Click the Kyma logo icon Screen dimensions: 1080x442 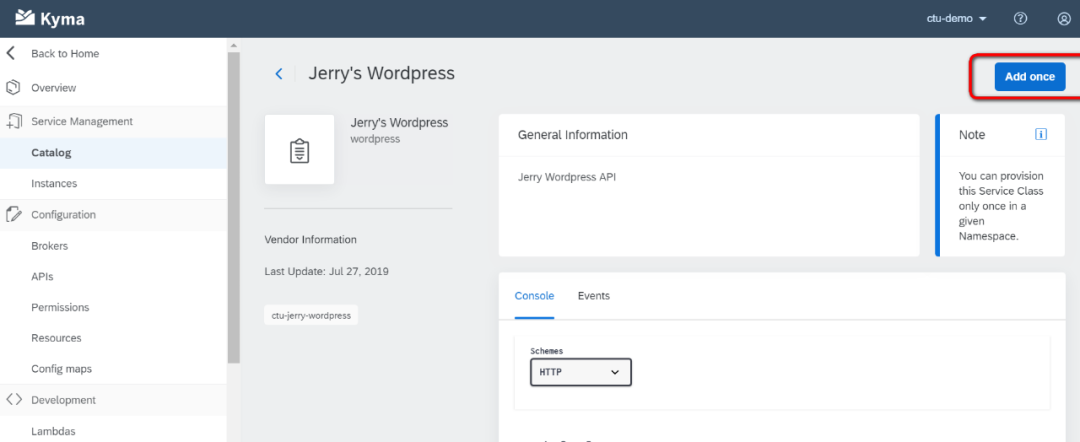coord(25,18)
